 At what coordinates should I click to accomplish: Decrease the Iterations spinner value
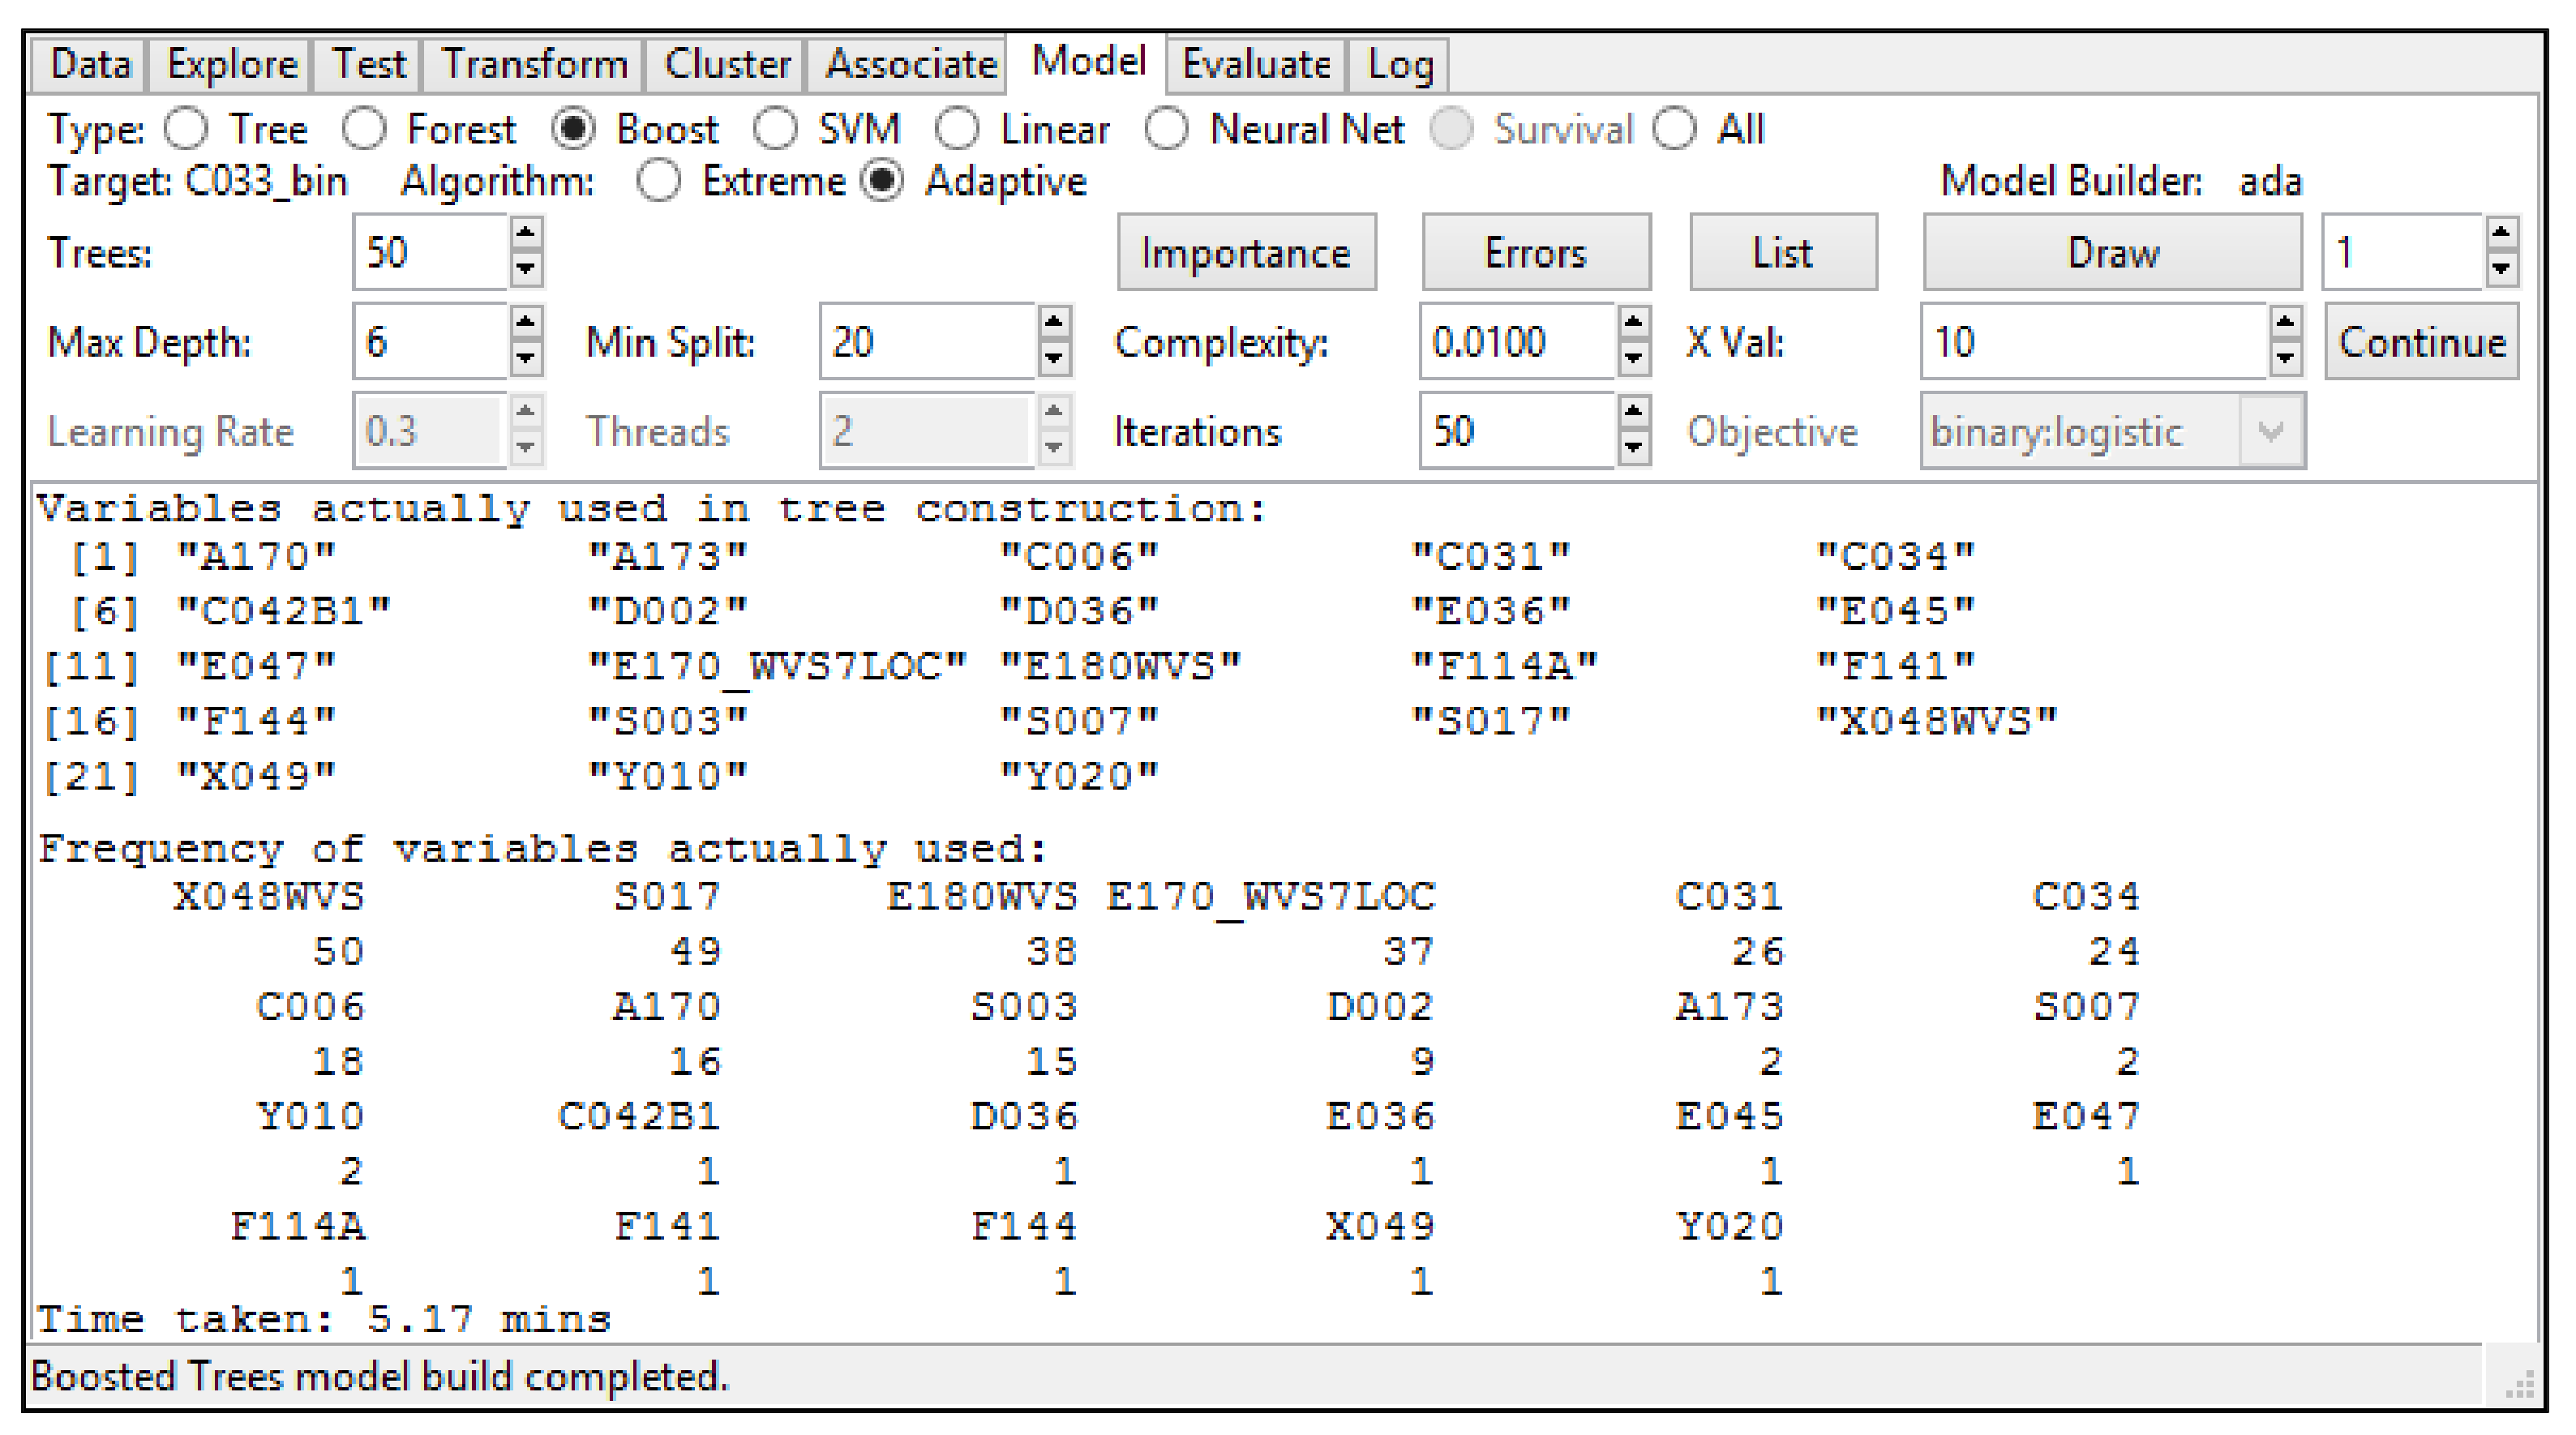click(x=1633, y=447)
